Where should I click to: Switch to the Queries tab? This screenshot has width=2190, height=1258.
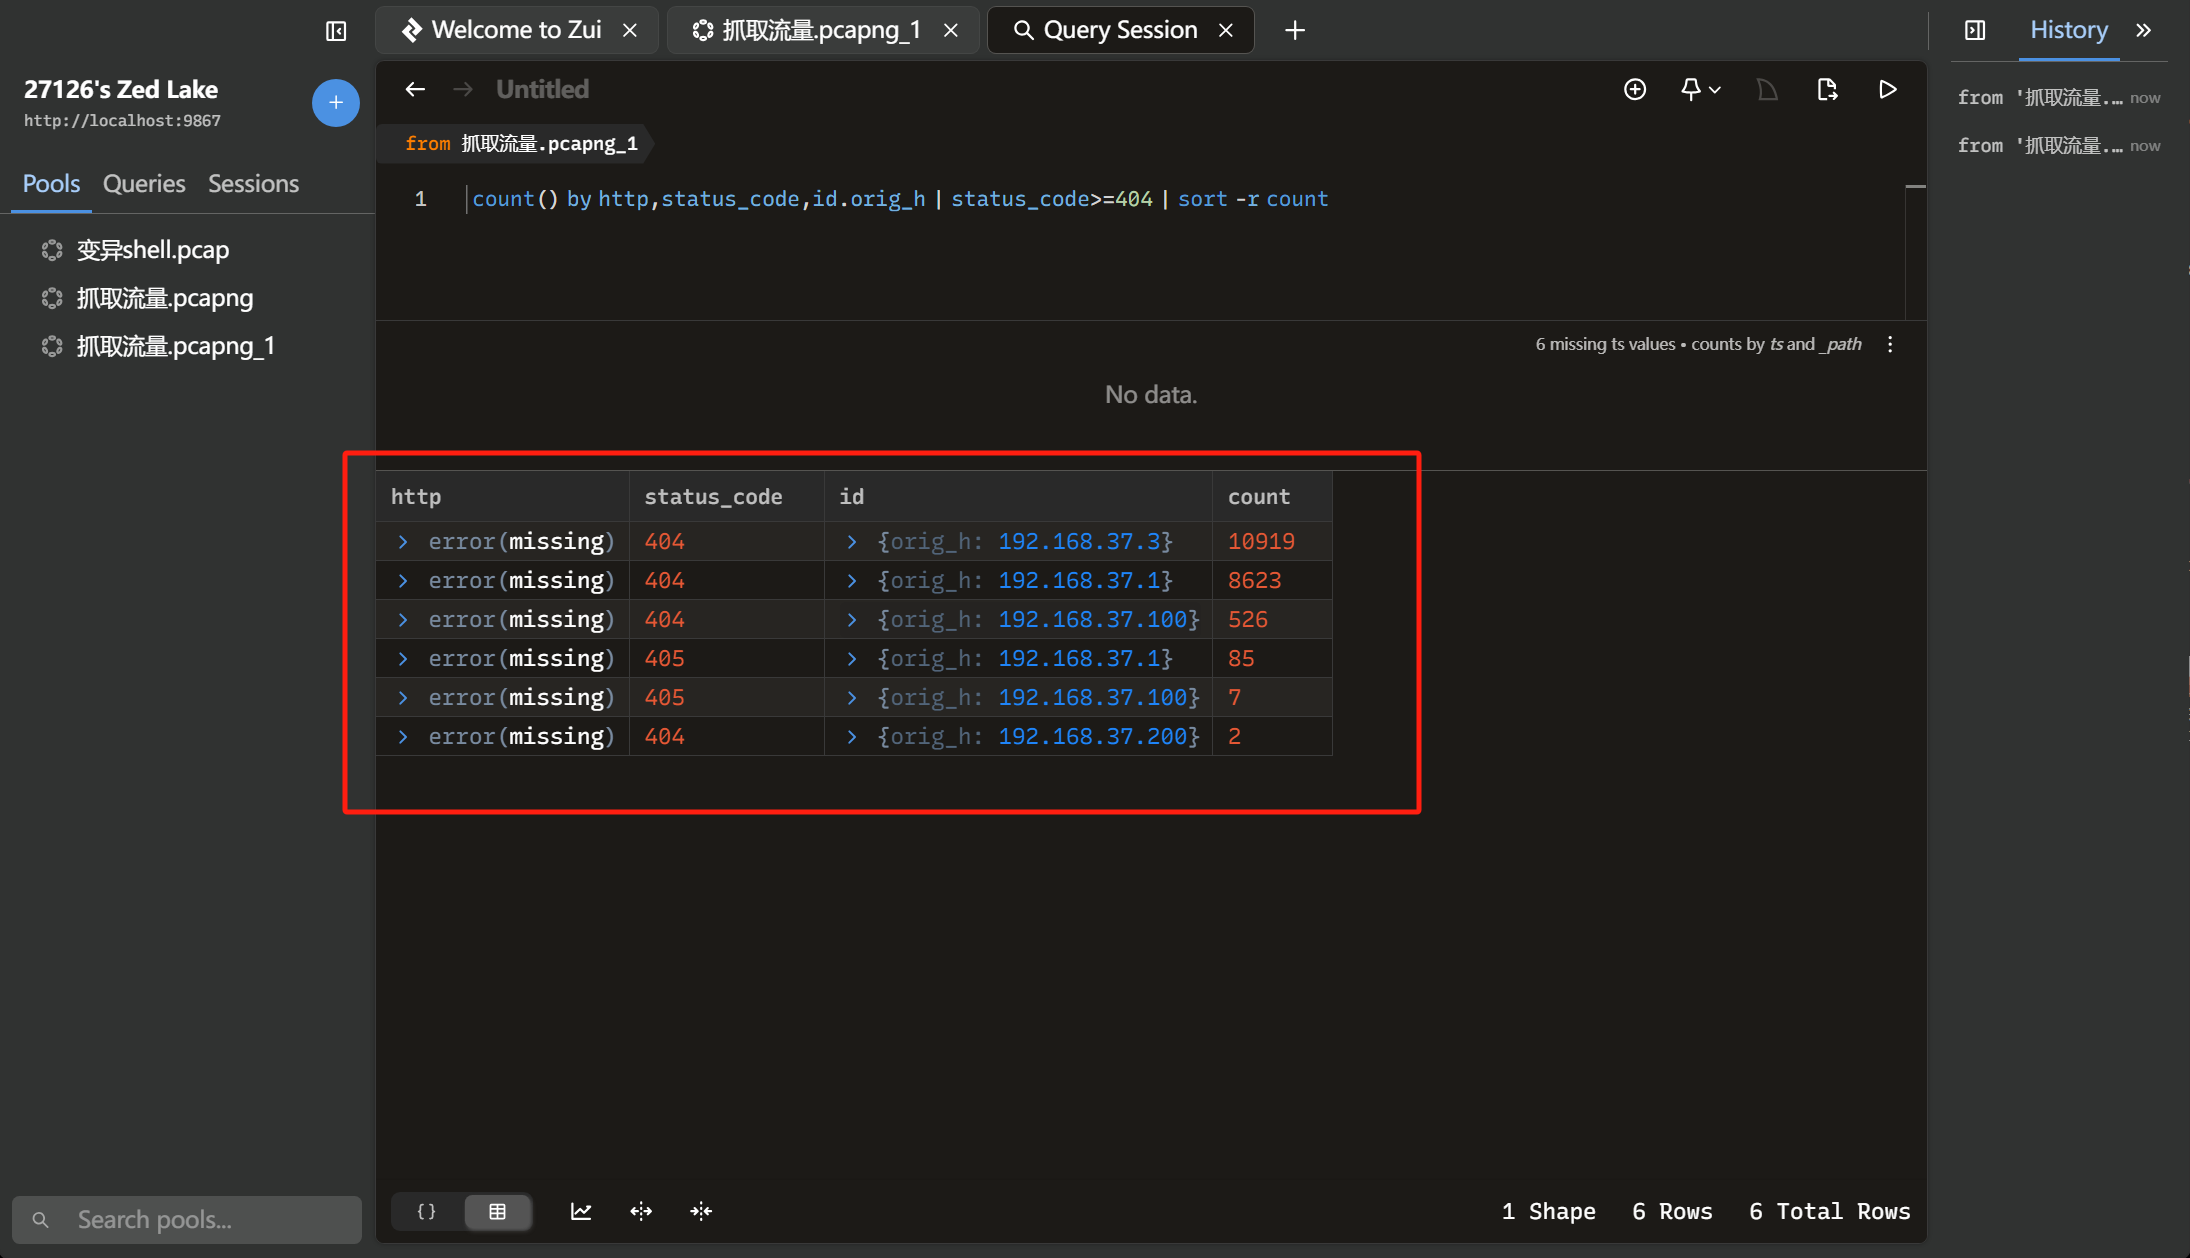pyautogui.click(x=144, y=184)
